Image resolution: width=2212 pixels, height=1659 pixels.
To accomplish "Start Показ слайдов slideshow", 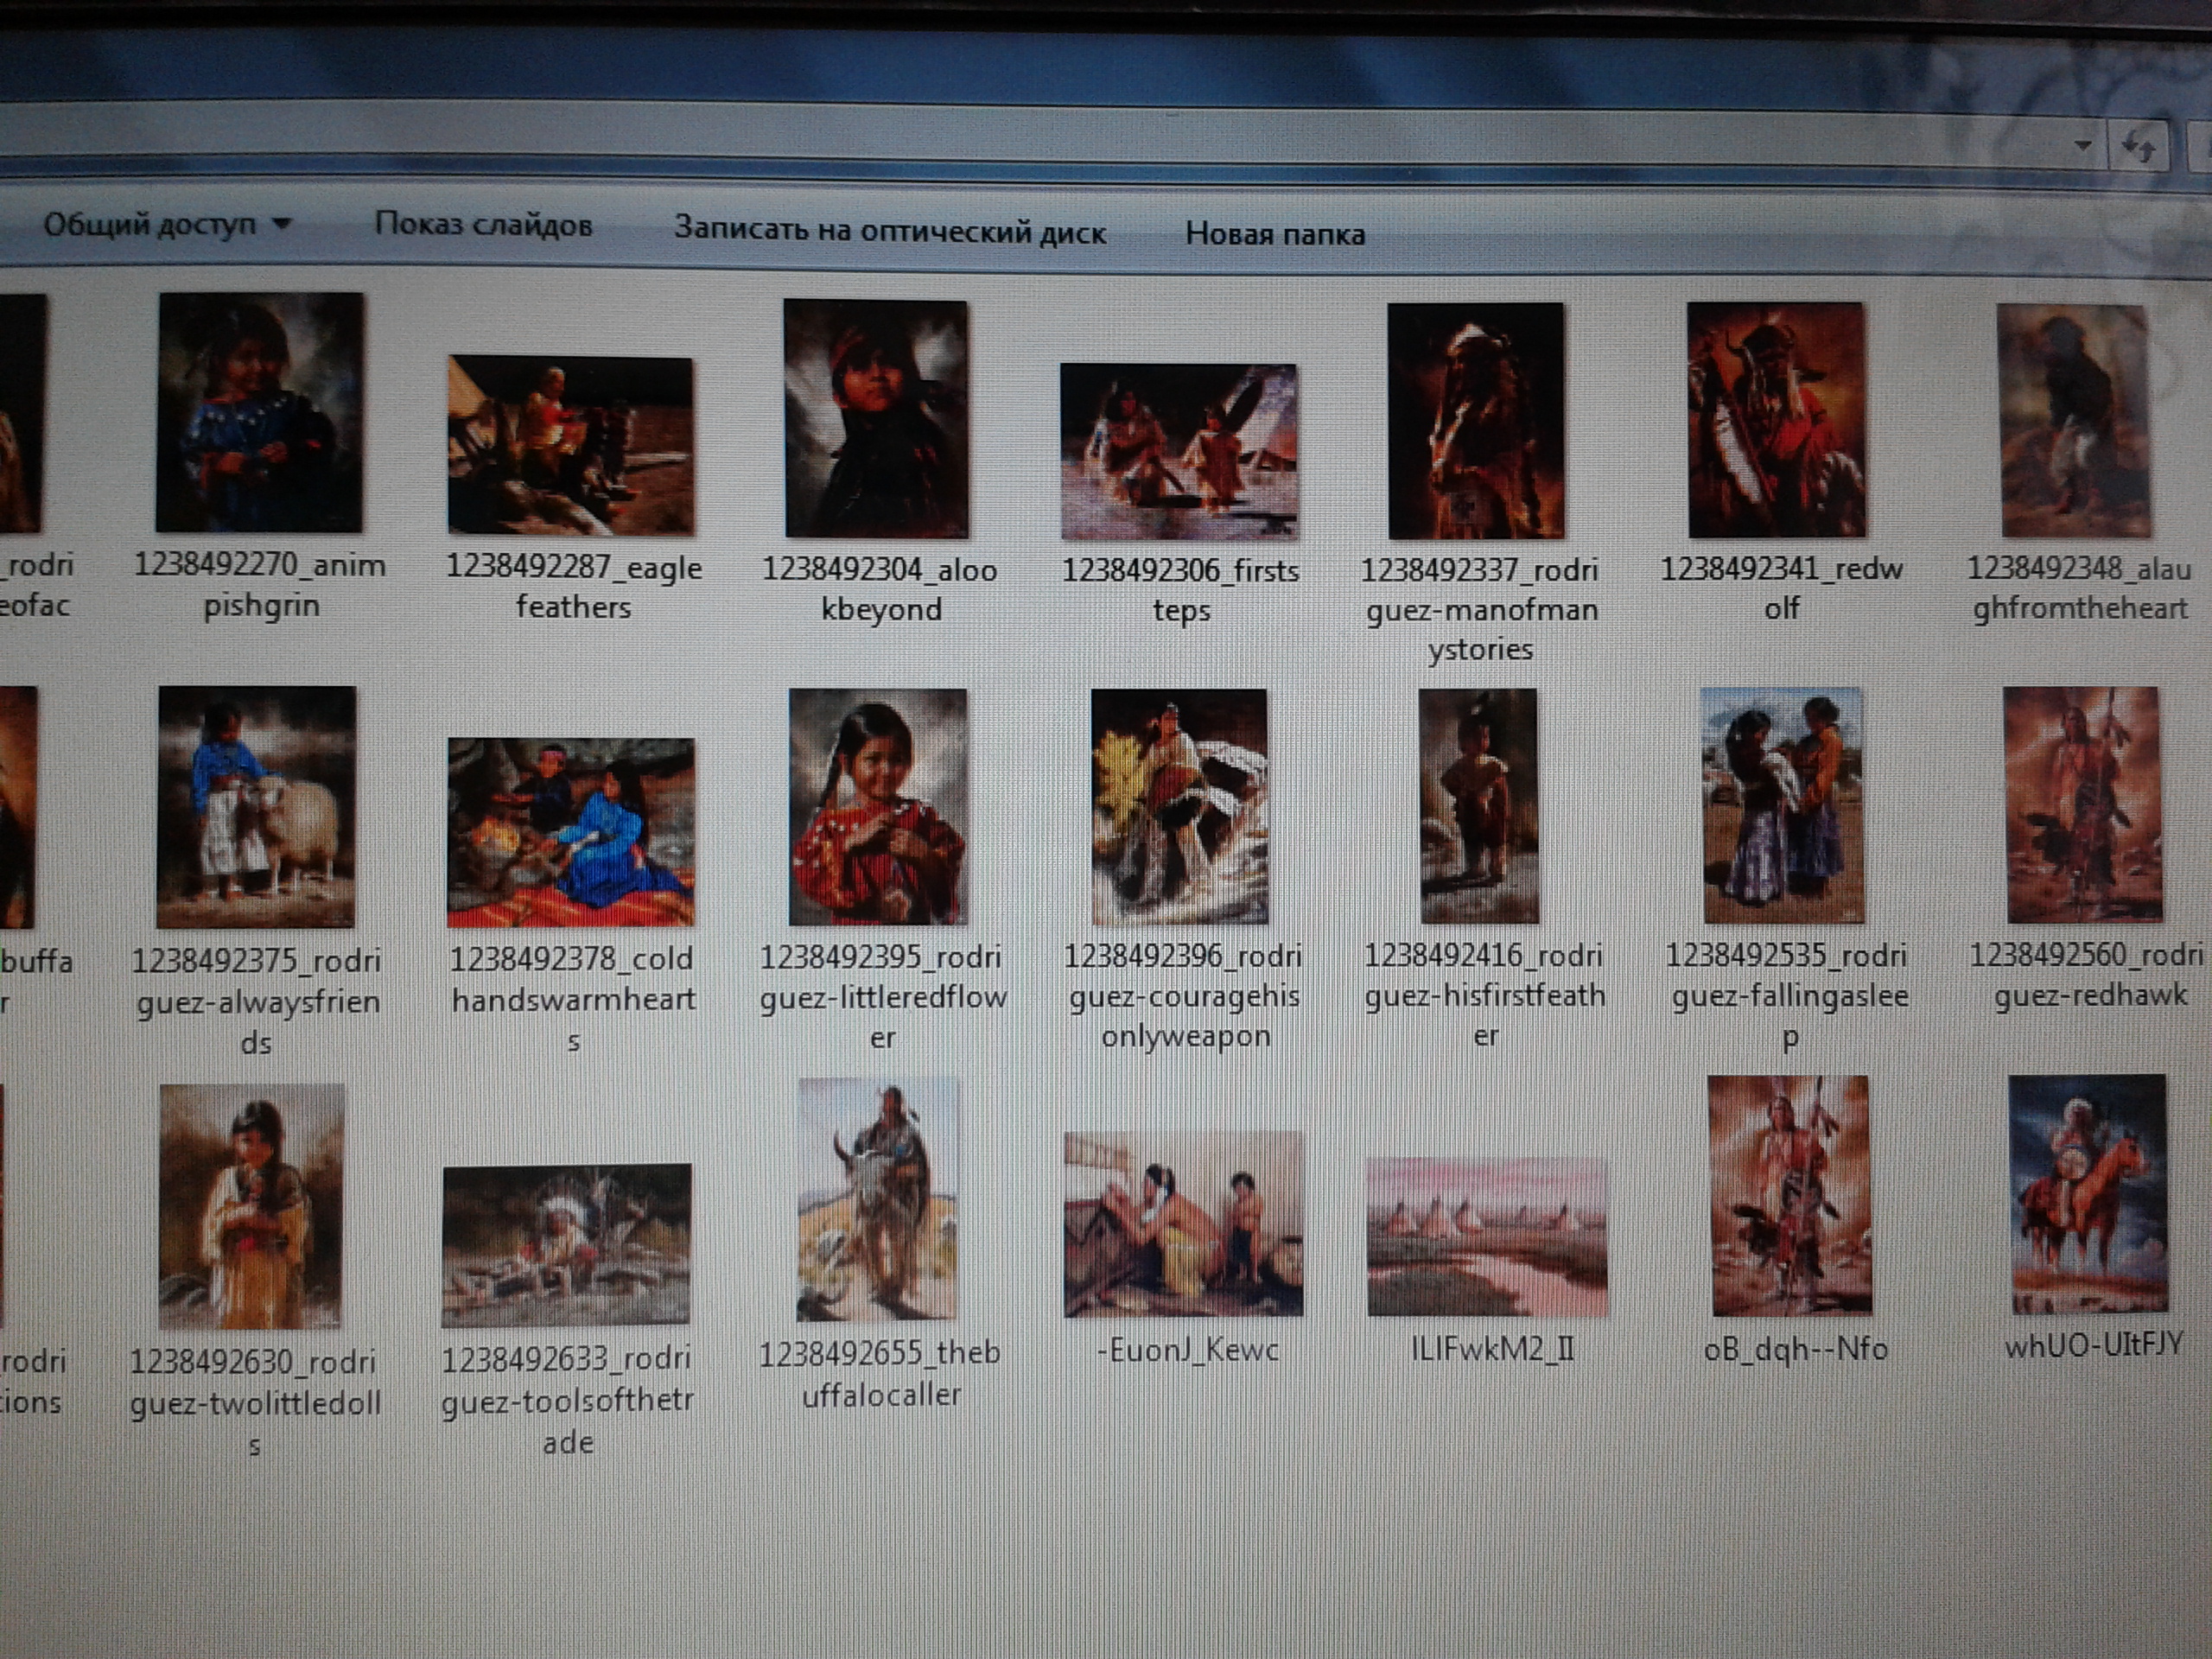I will 483,225.
